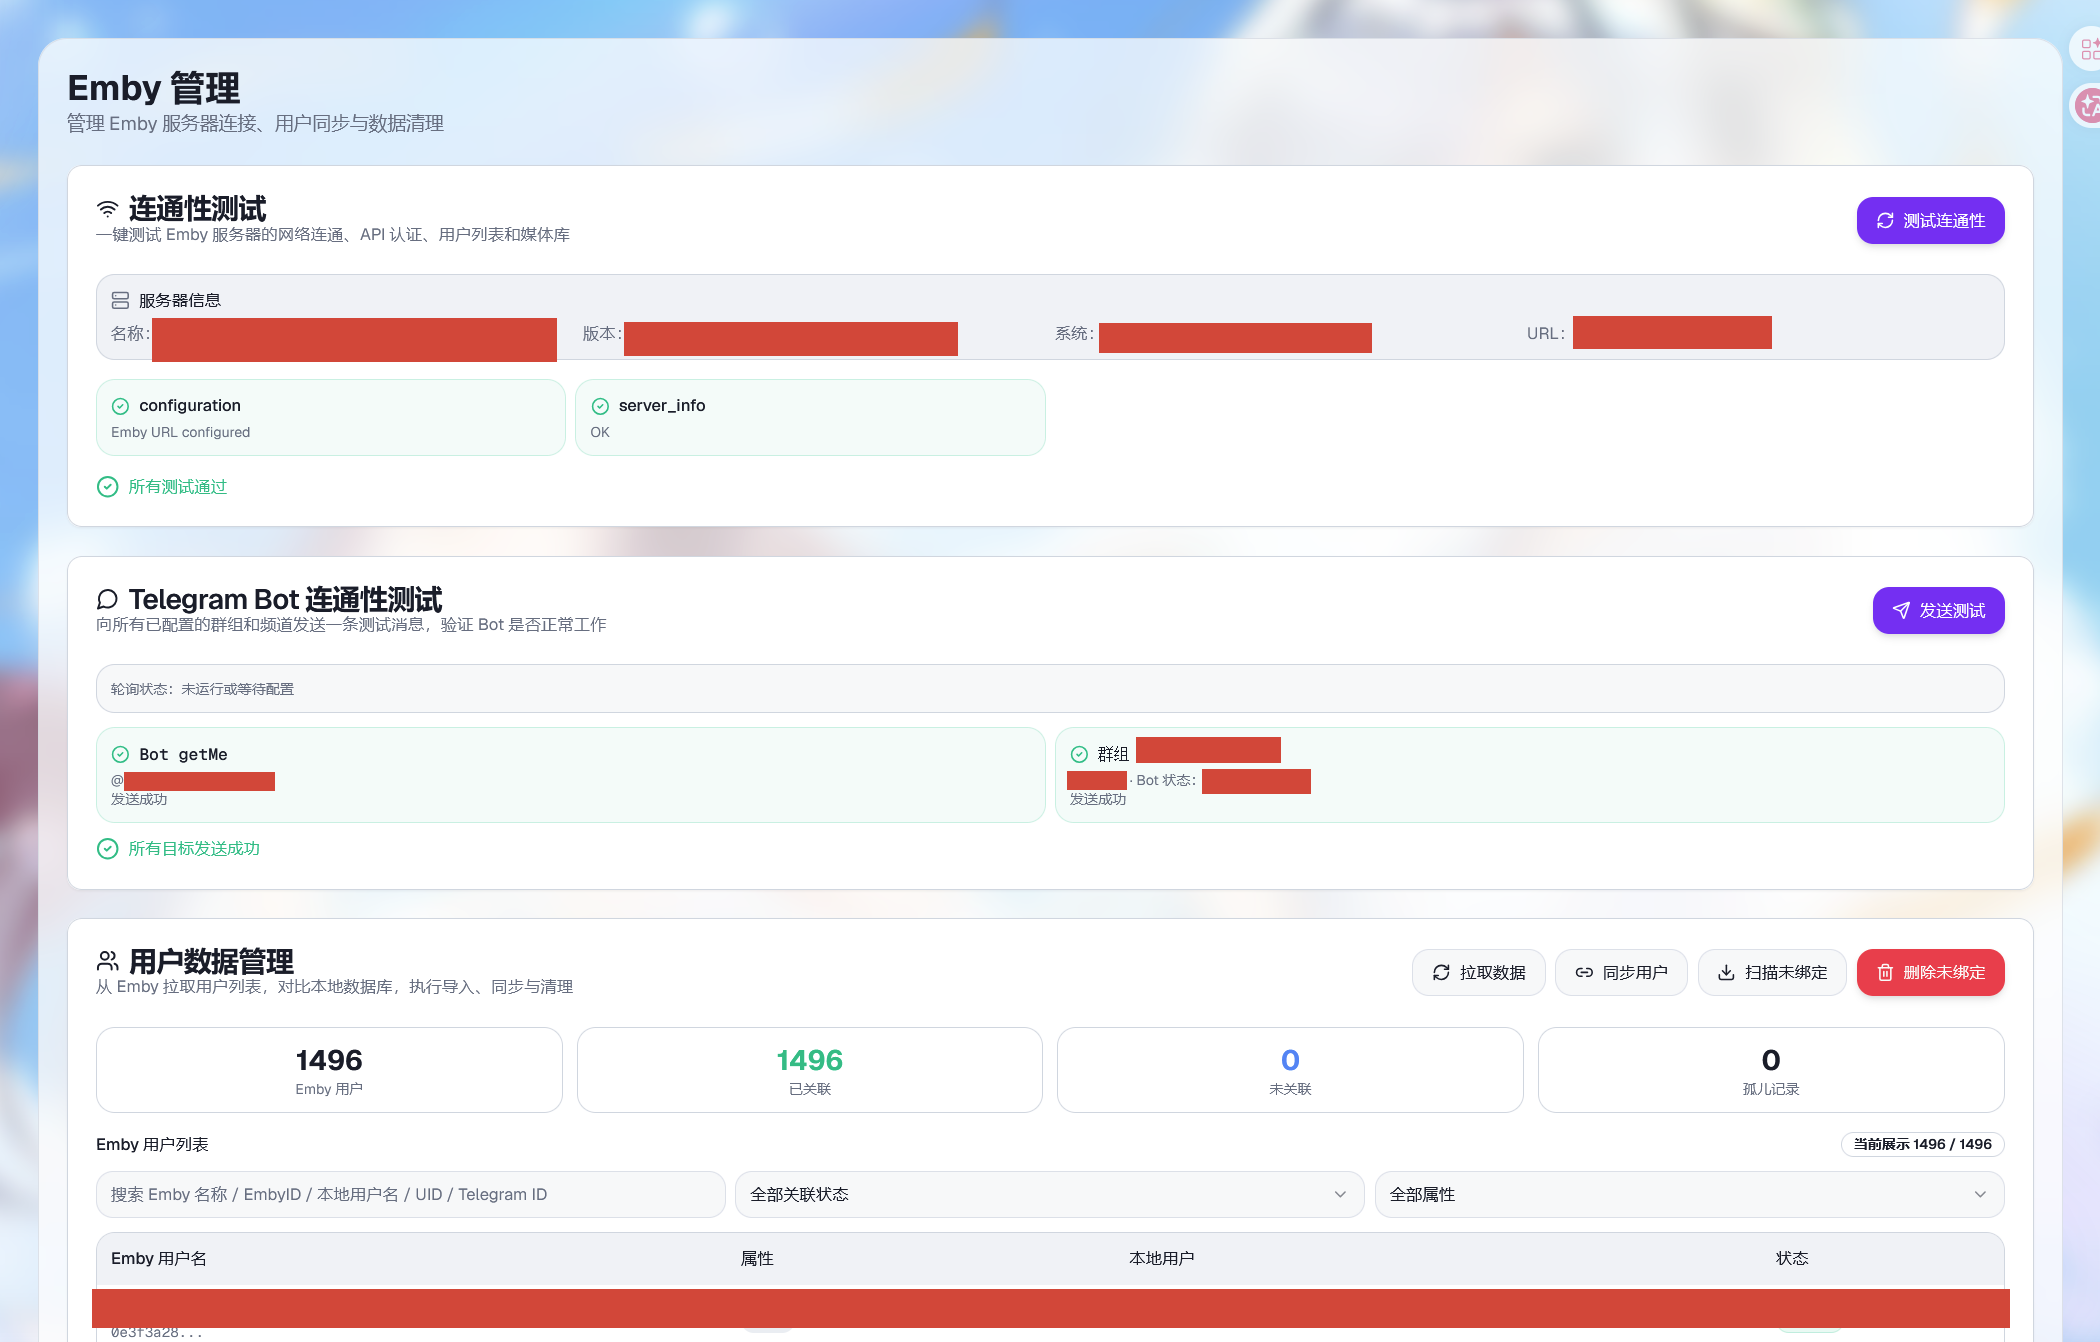Click the check icon beside 所有目标发送成功
Screen dimensions: 2100x1342
click(x=107, y=849)
